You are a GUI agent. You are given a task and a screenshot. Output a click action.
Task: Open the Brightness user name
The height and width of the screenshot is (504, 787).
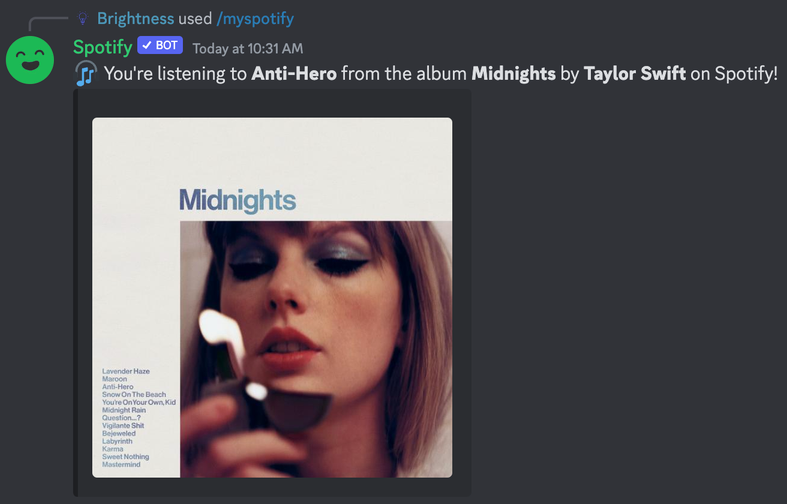[x=136, y=19]
